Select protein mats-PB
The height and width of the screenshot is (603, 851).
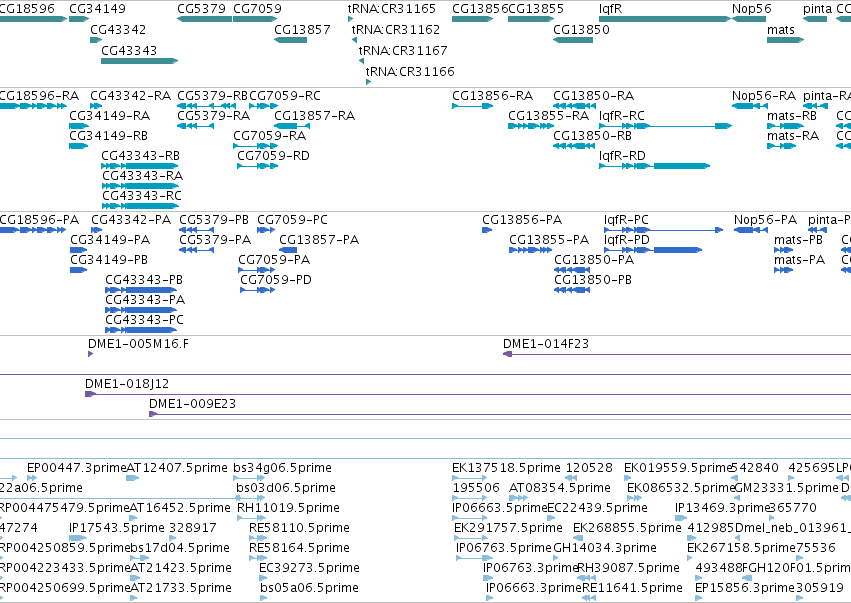click(x=784, y=250)
